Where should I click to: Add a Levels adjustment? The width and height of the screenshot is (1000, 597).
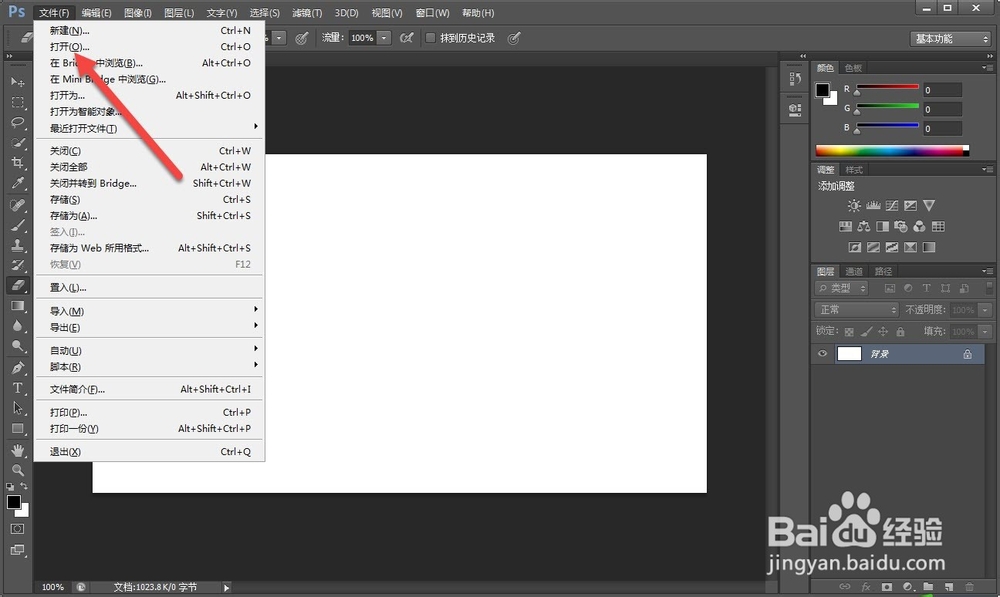click(x=873, y=206)
